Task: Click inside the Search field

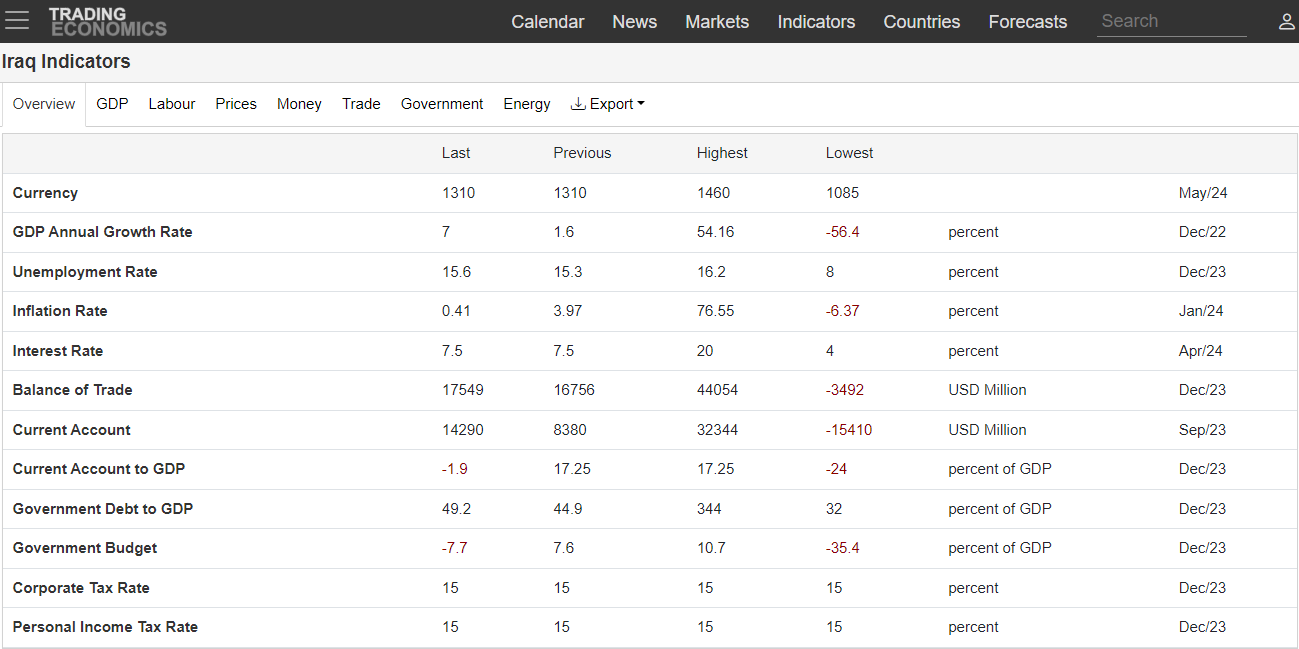Action: (x=1172, y=21)
